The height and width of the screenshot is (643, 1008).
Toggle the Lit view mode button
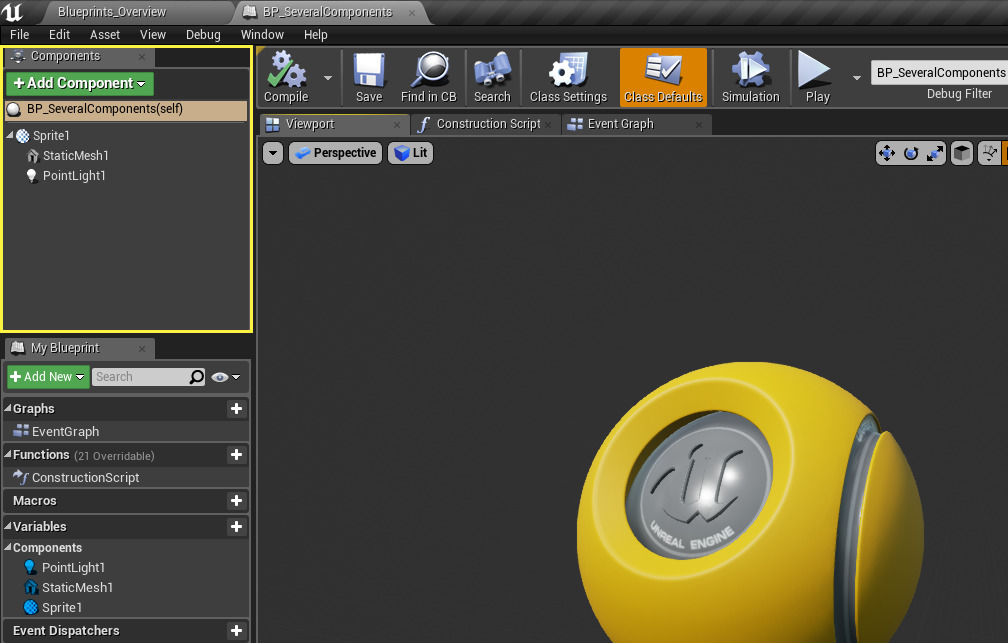(x=410, y=153)
